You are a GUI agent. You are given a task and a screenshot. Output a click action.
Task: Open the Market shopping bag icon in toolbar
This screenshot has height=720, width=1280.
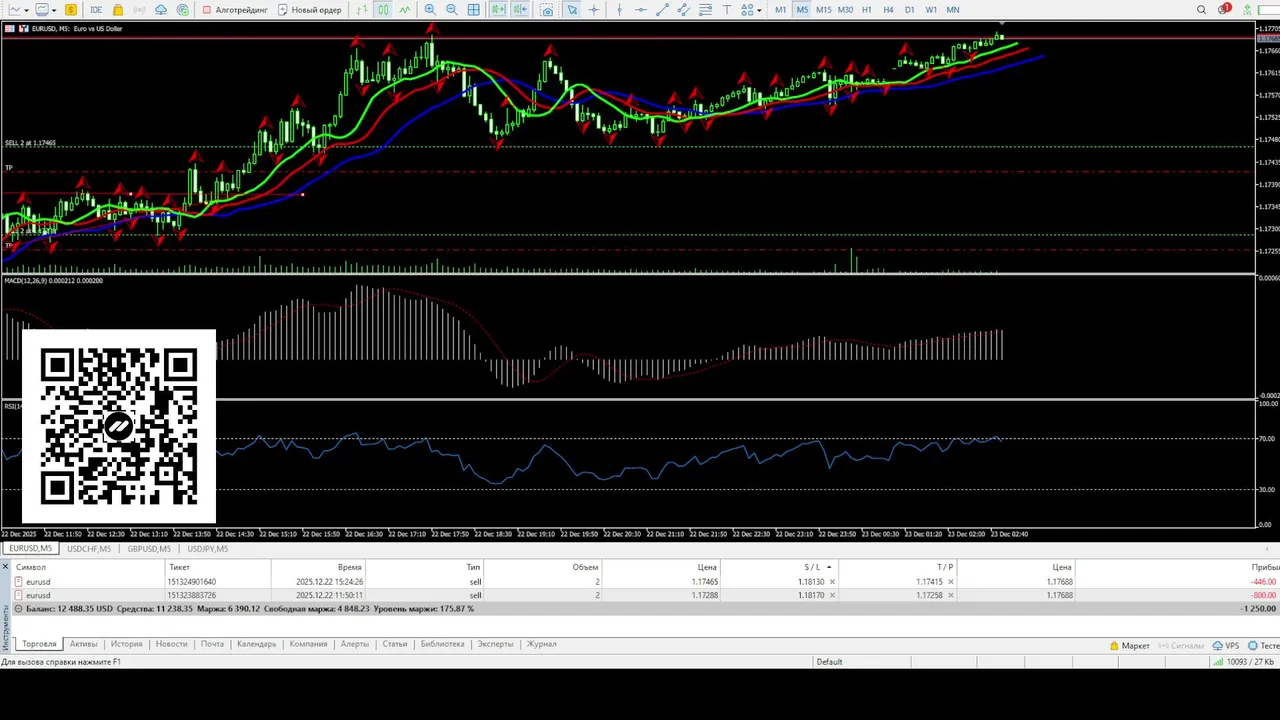click(118, 10)
